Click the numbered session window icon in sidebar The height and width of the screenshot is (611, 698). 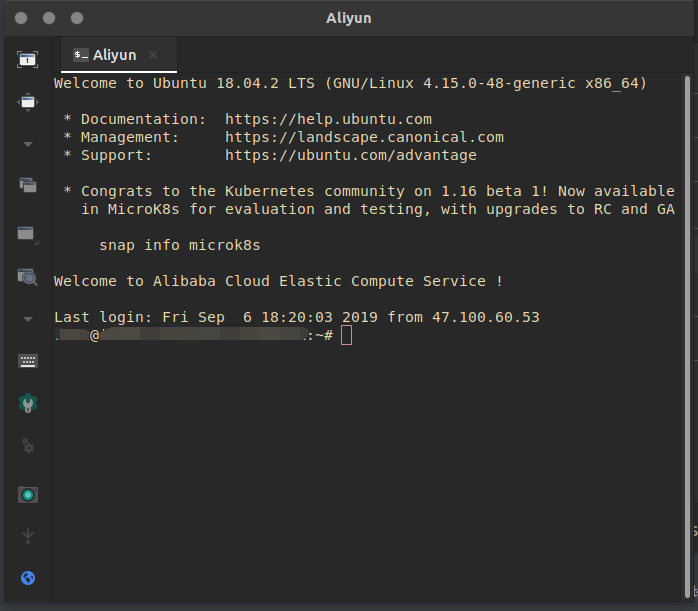[28, 59]
